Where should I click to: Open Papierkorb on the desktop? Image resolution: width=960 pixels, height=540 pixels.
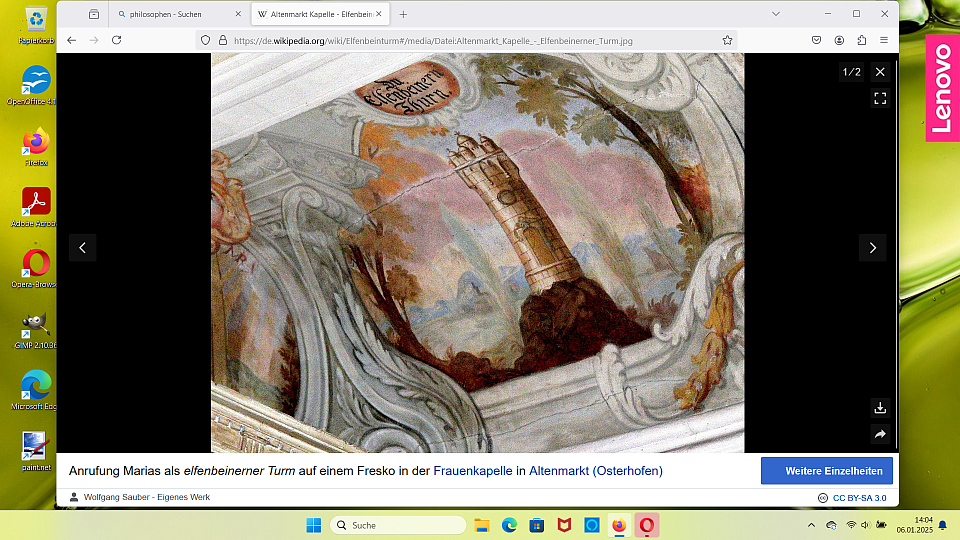point(36,26)
